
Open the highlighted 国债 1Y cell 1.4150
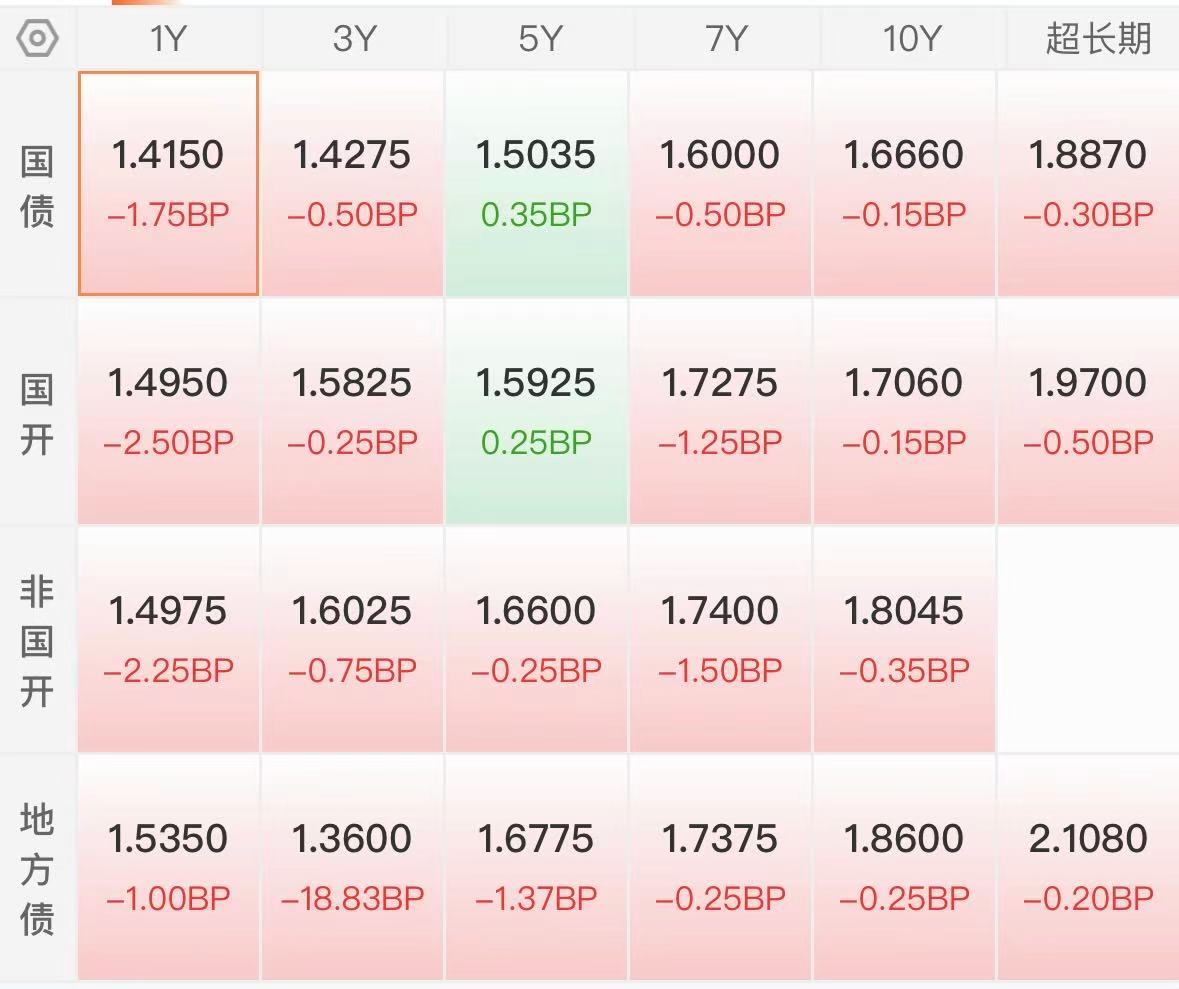point(168,183)
